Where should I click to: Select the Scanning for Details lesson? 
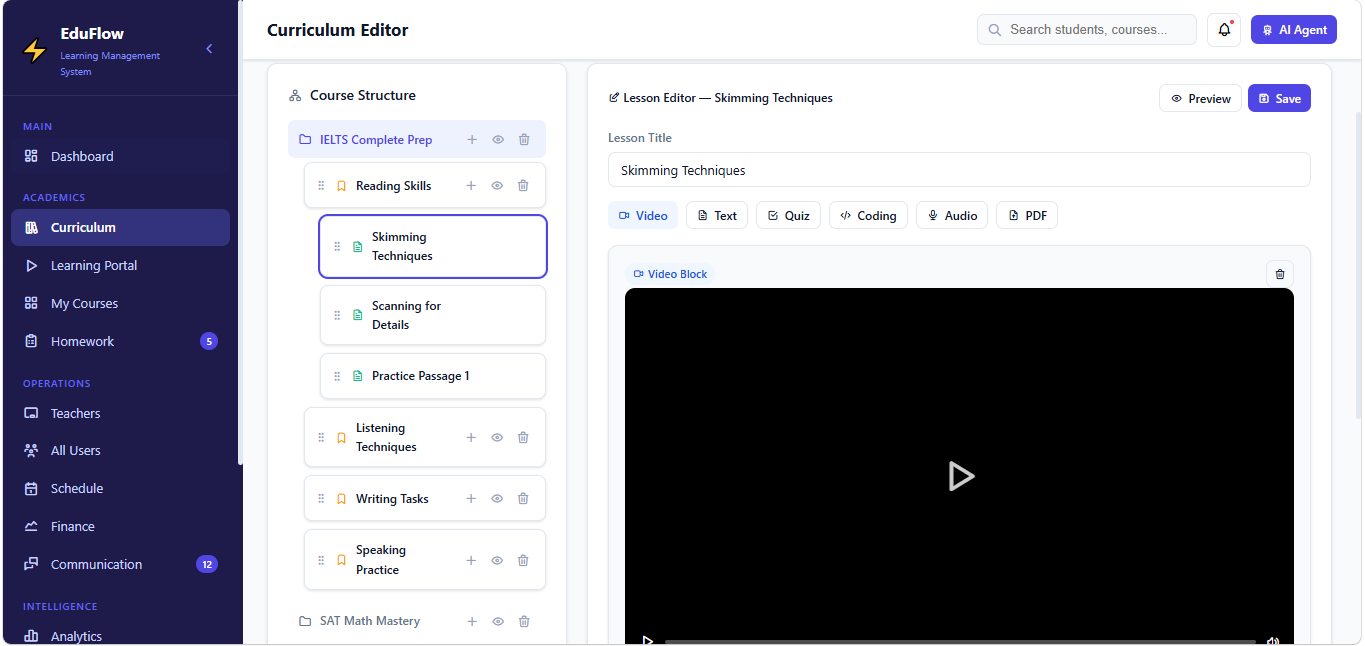point(433,315)
